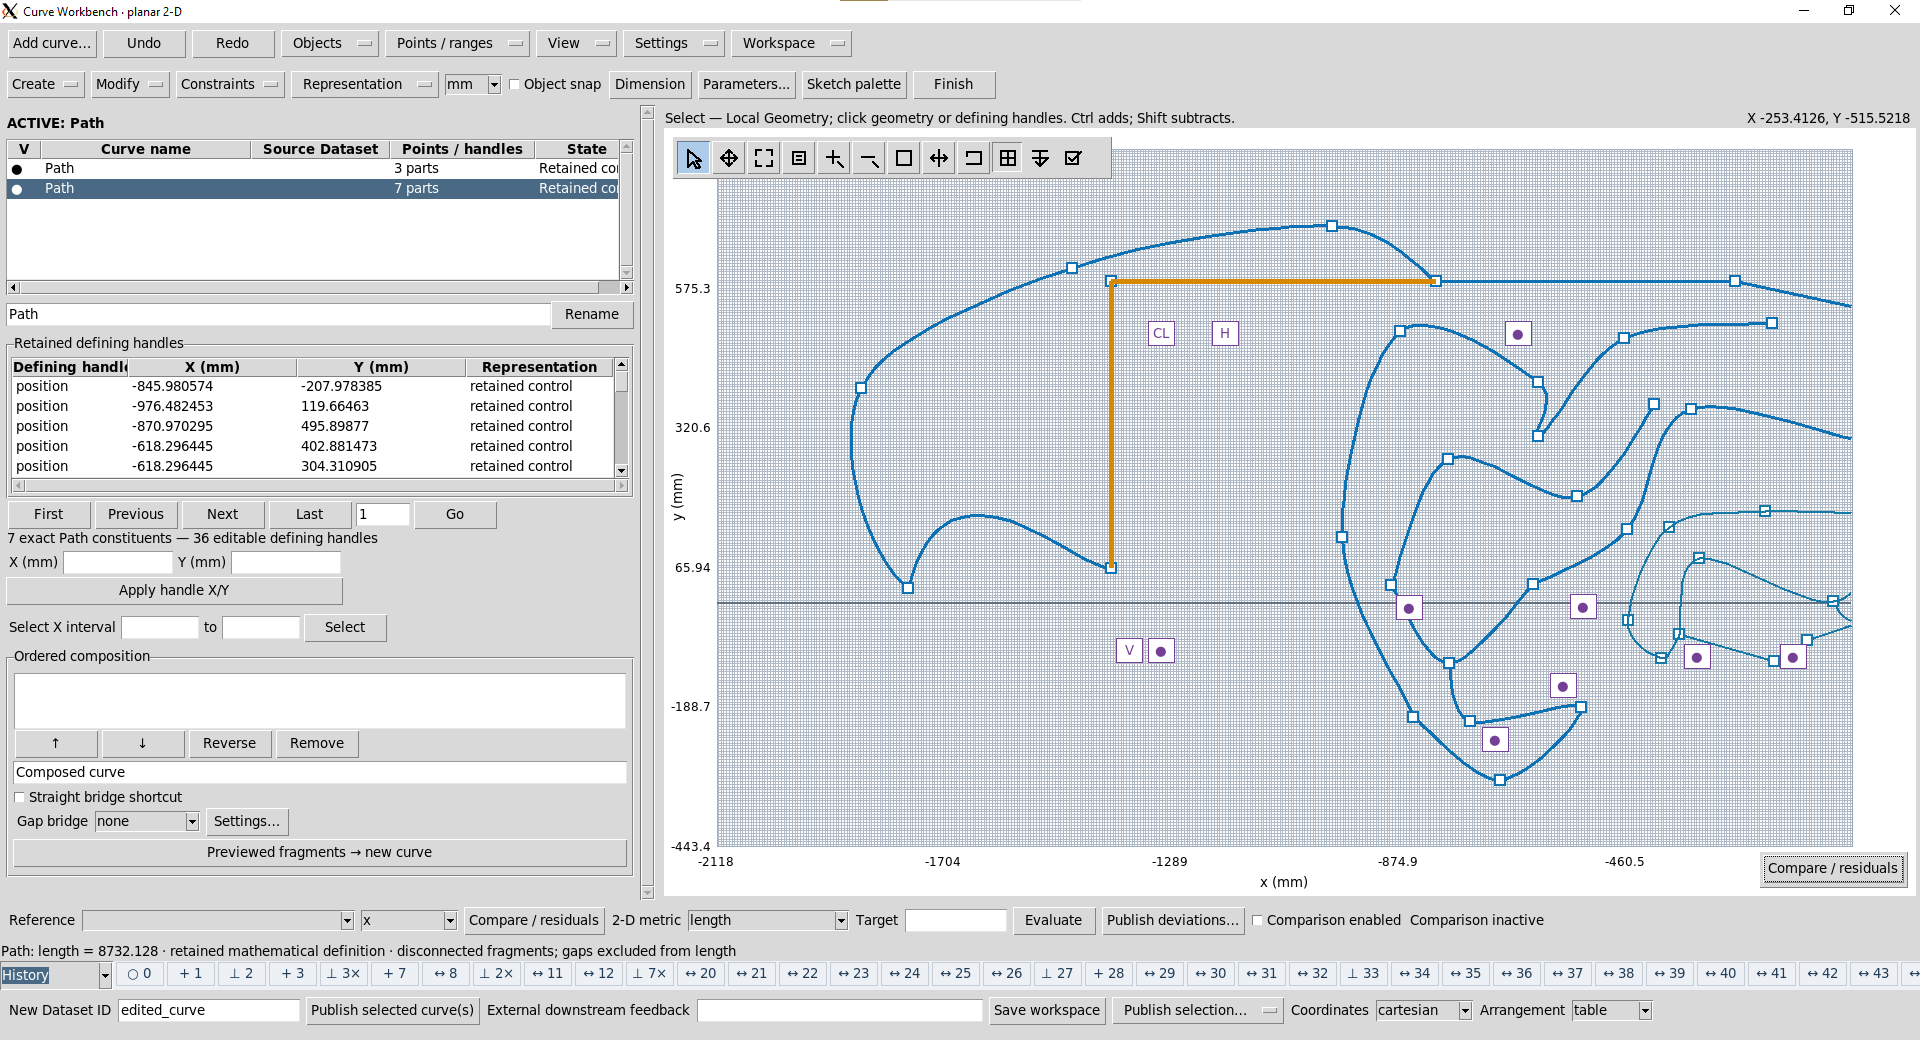
Task: Click the Undo button
Action: tap(144, 44)
